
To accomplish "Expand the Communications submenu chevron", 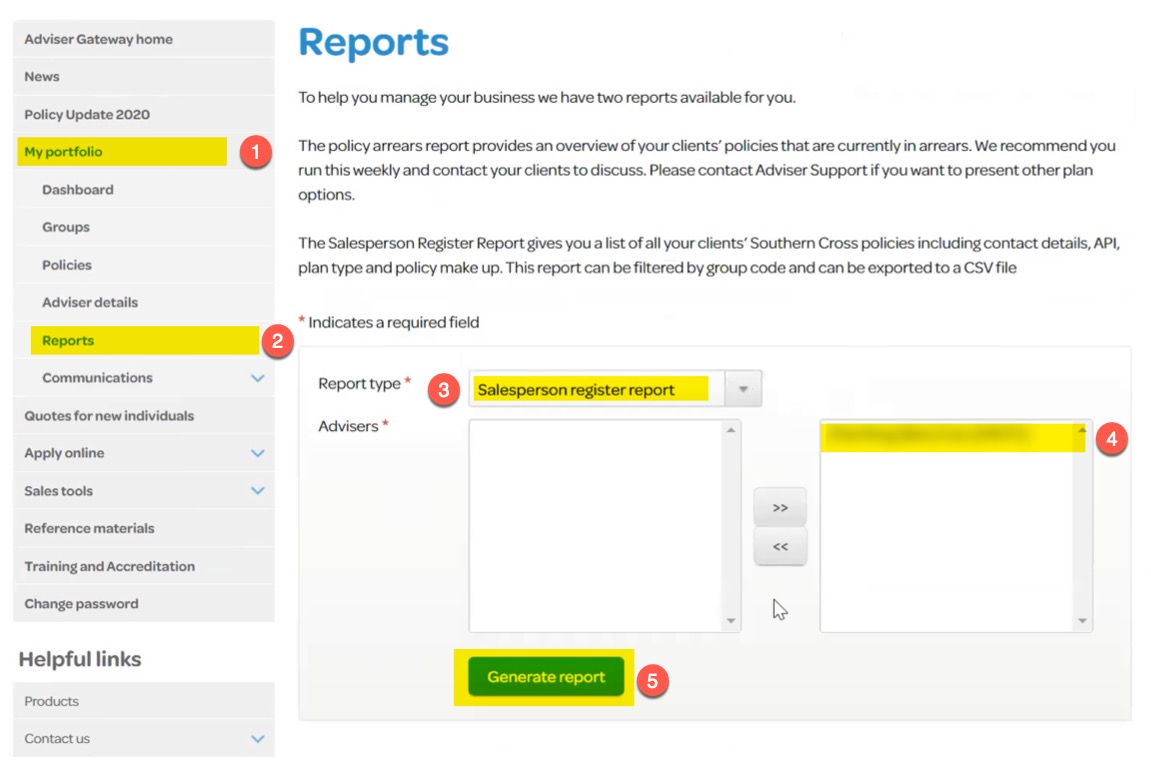I will point(258,378).
